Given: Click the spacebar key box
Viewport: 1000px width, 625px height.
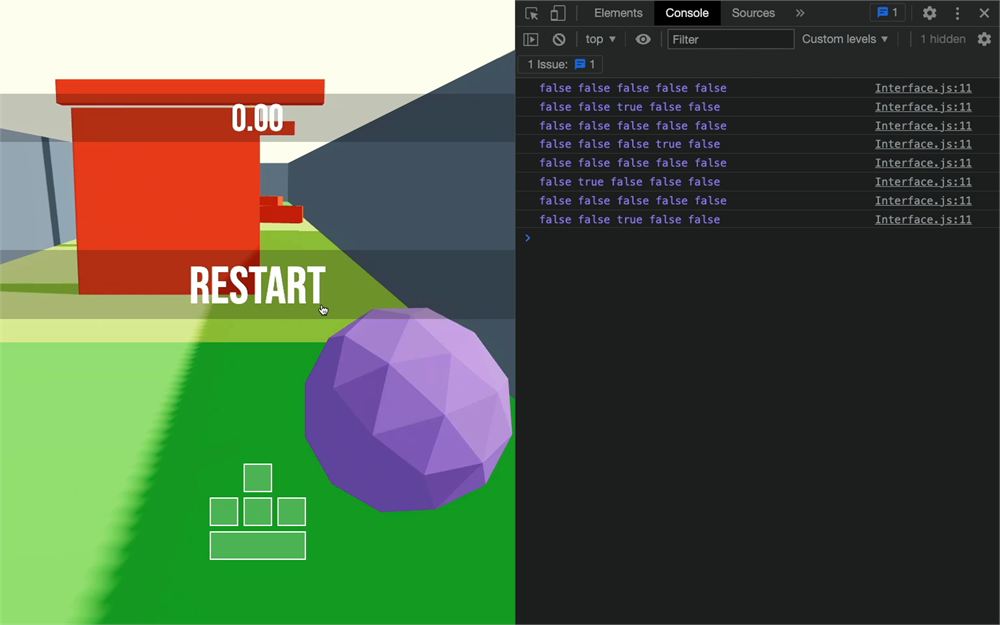Looking at the screenshot, I should [x=258, y=545].
